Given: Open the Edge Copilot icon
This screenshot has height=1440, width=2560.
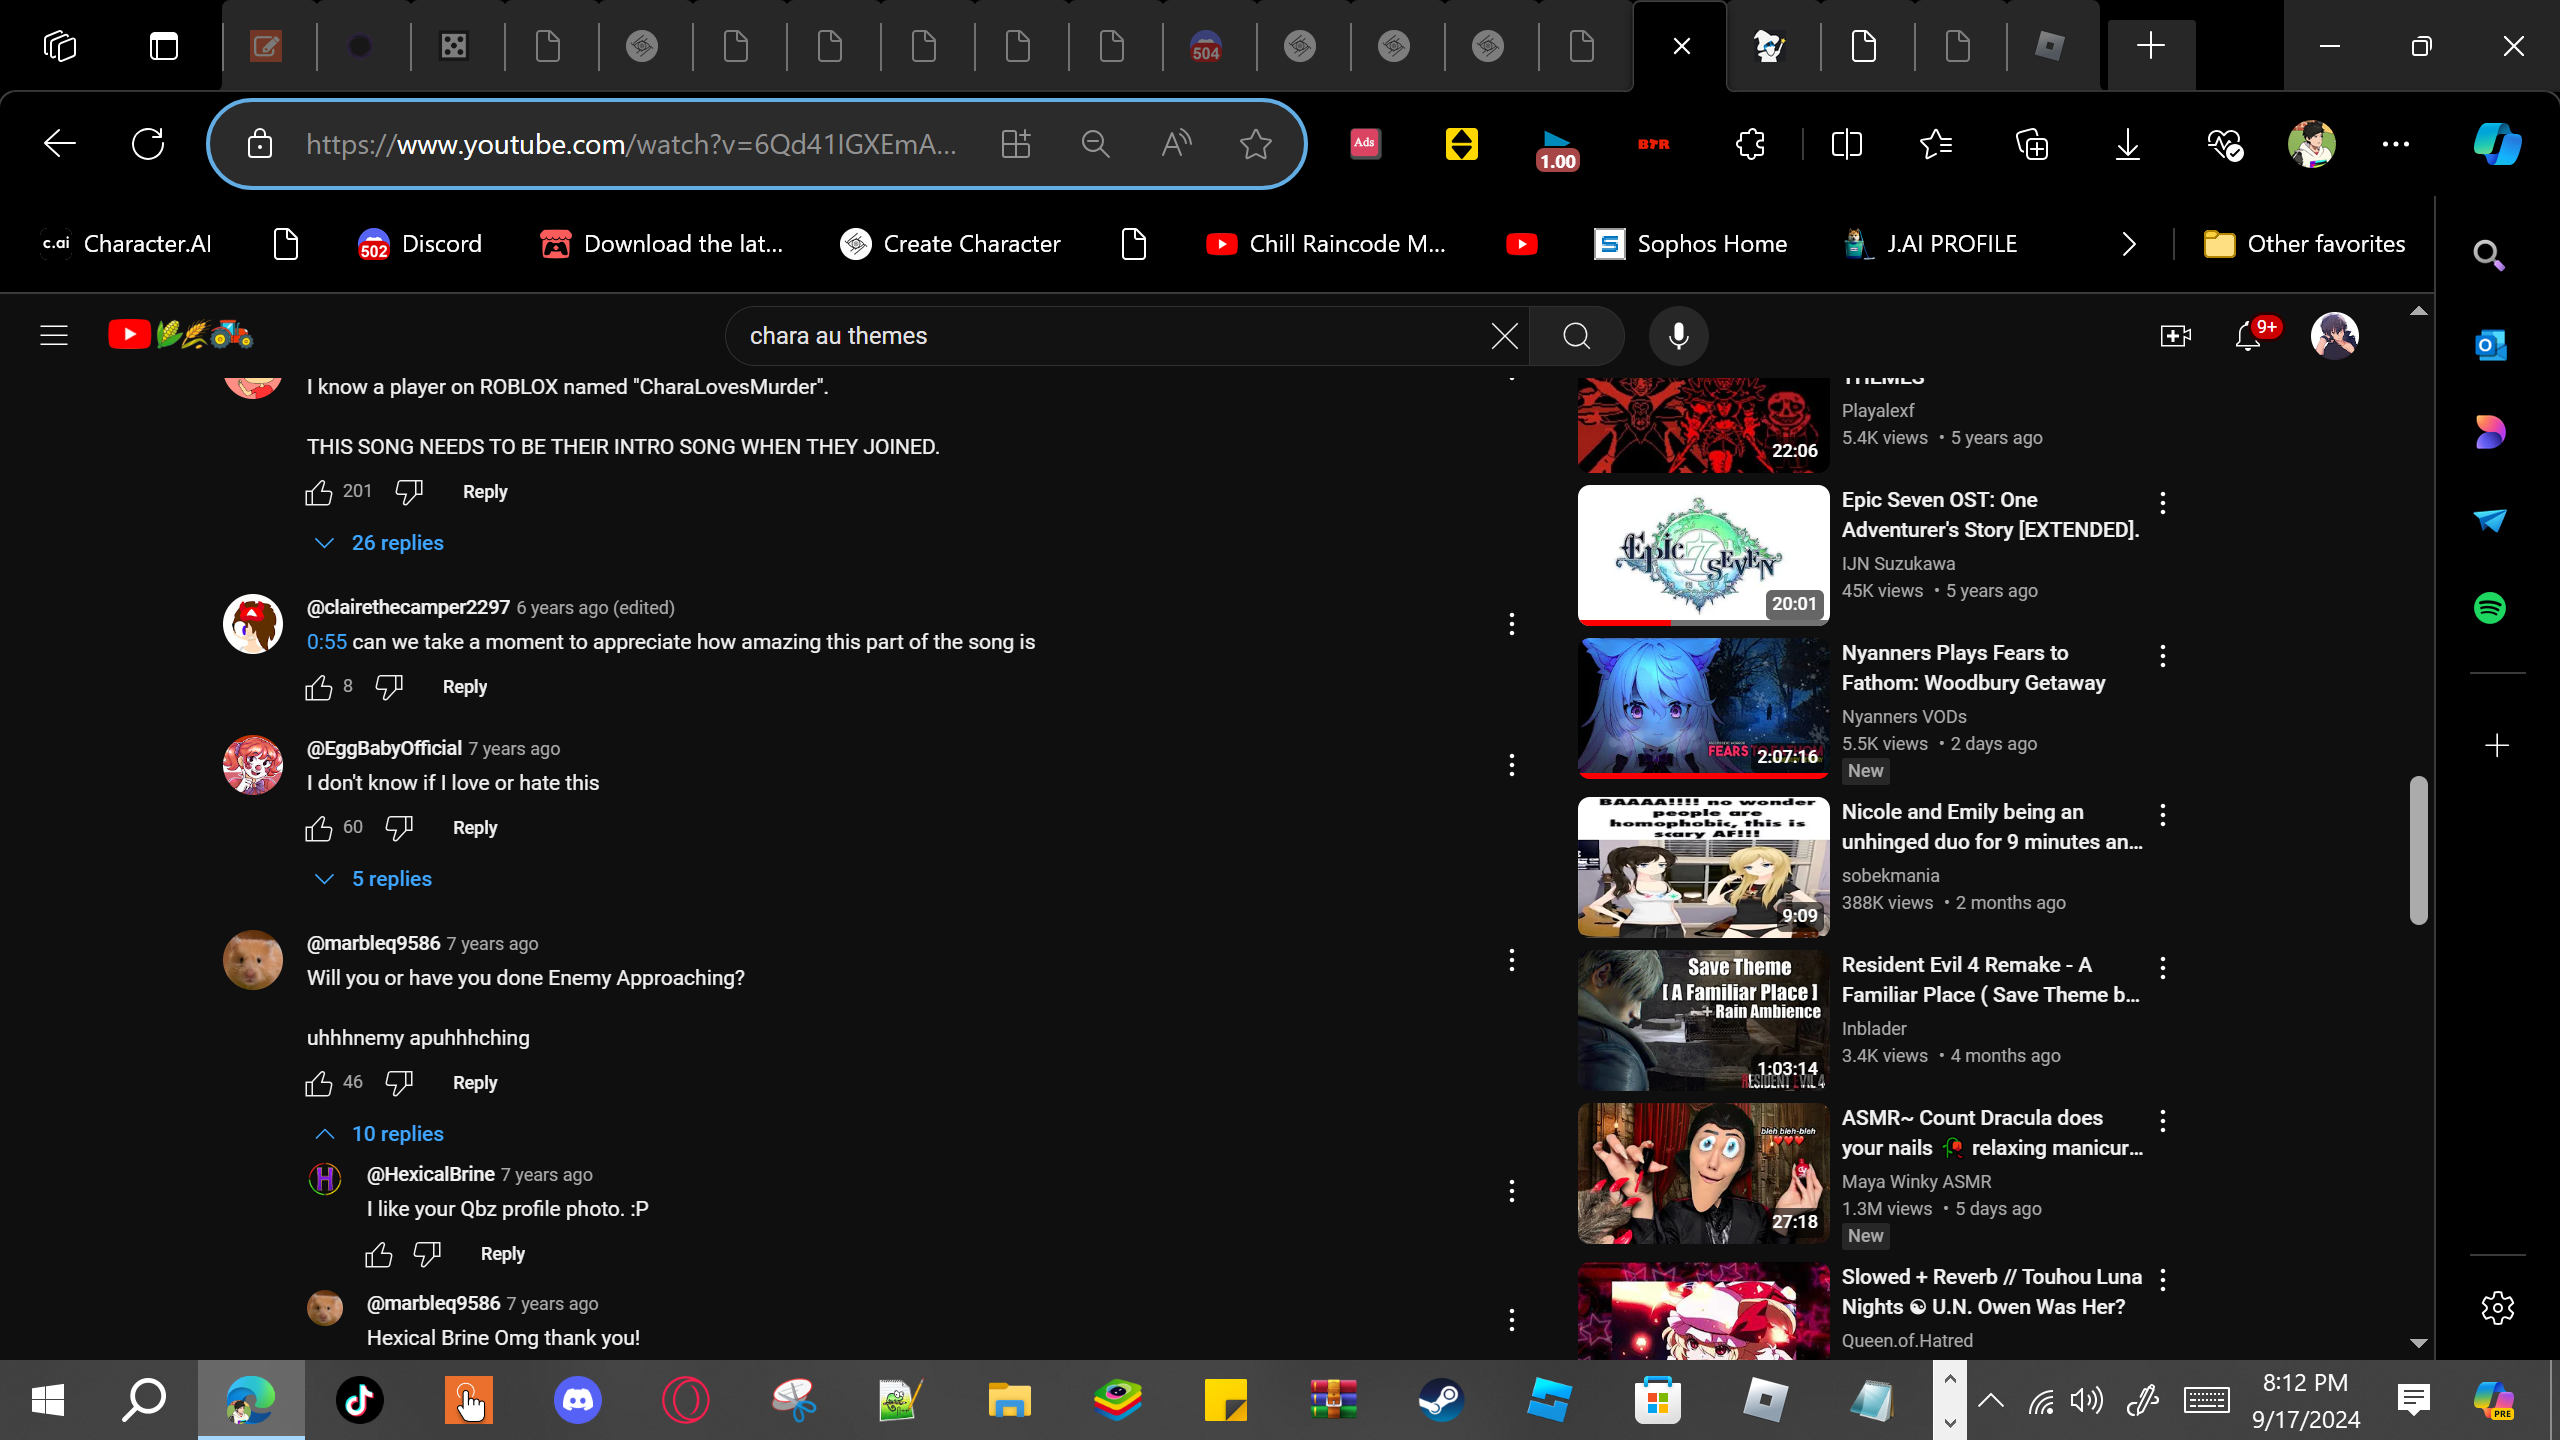Looking at the screenshot, I should (x=2497, y=145).
